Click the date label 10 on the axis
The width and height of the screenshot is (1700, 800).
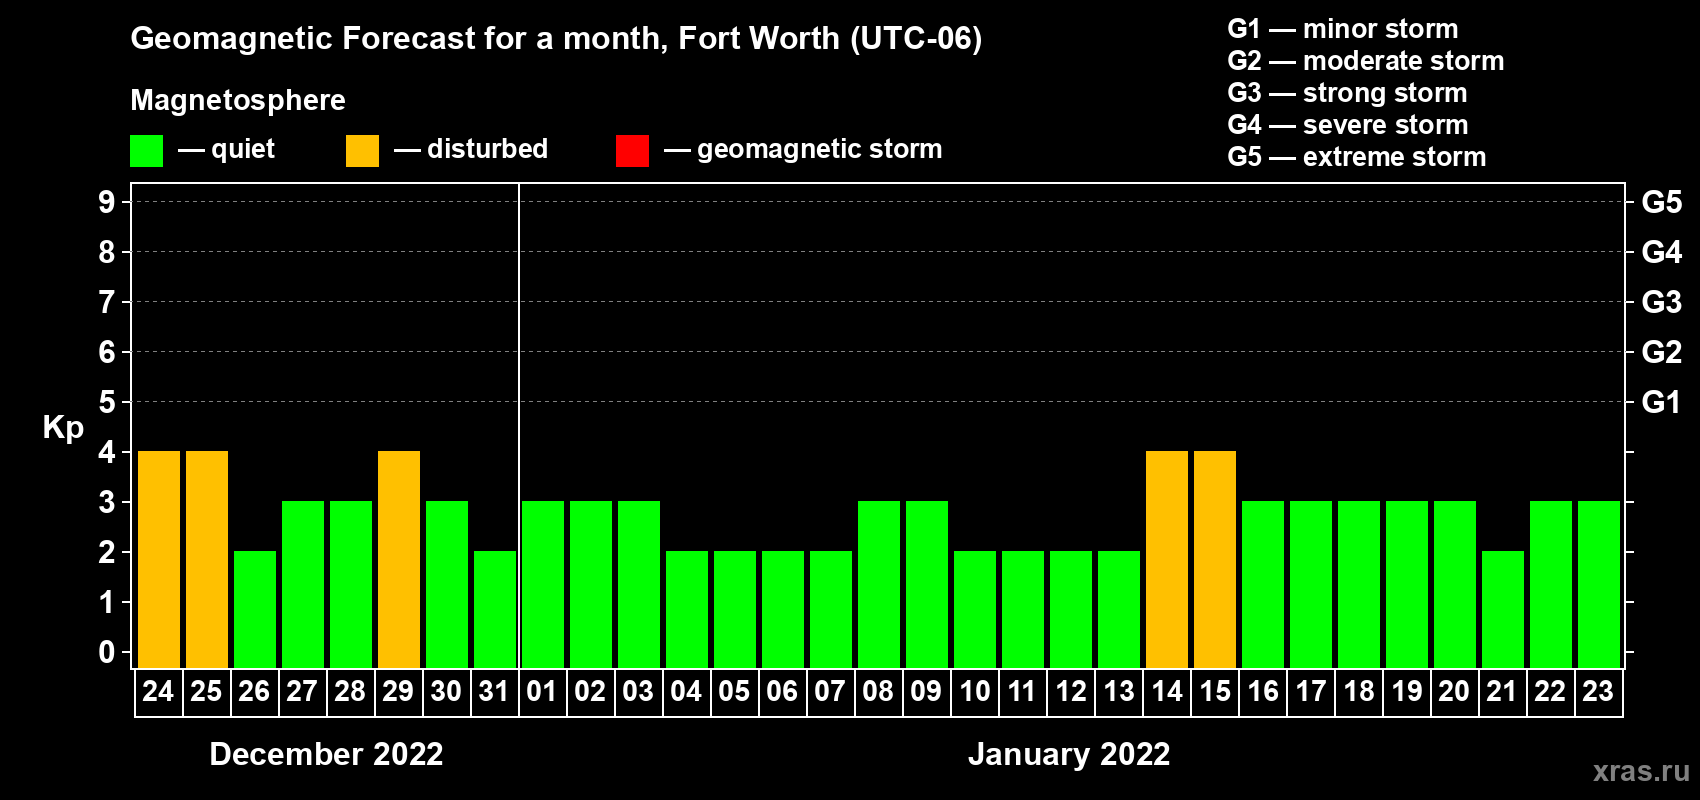[x=974, y=692]
